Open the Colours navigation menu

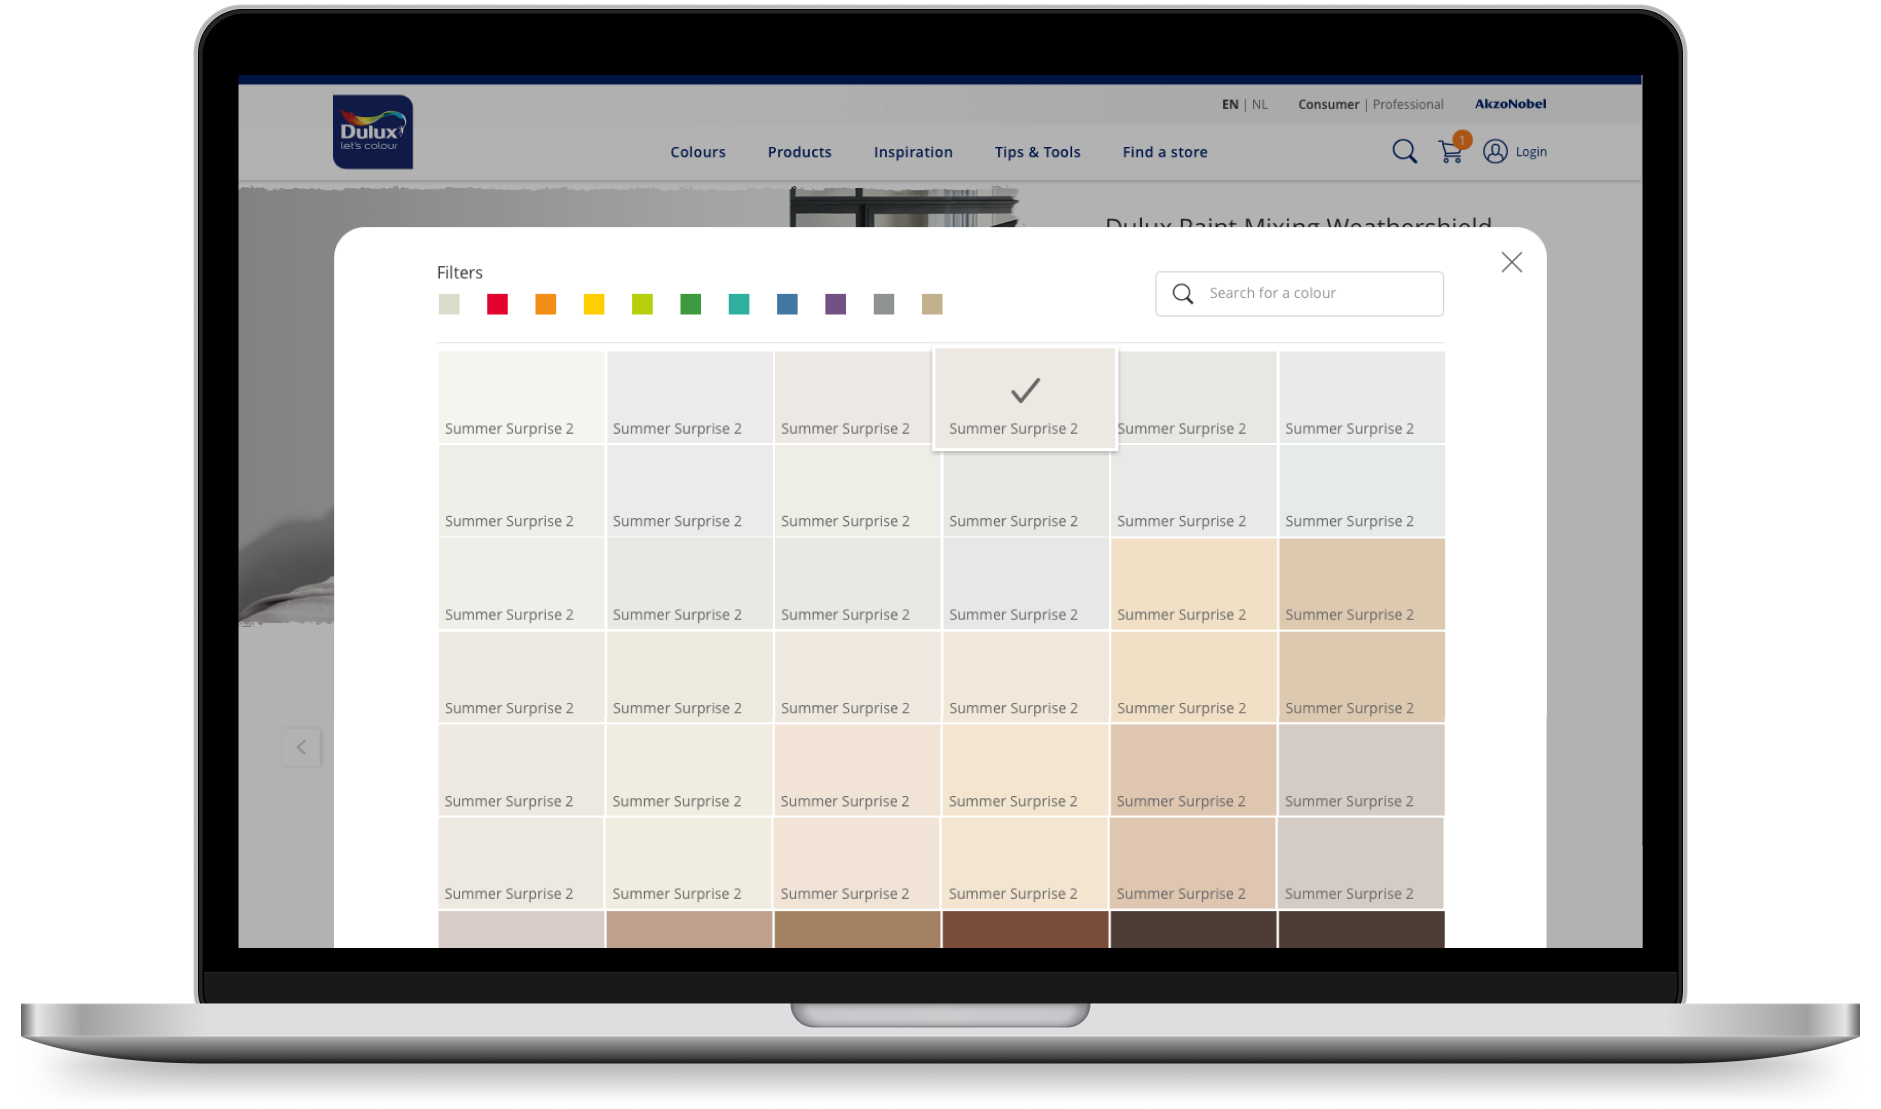click(x=697, y=151)
